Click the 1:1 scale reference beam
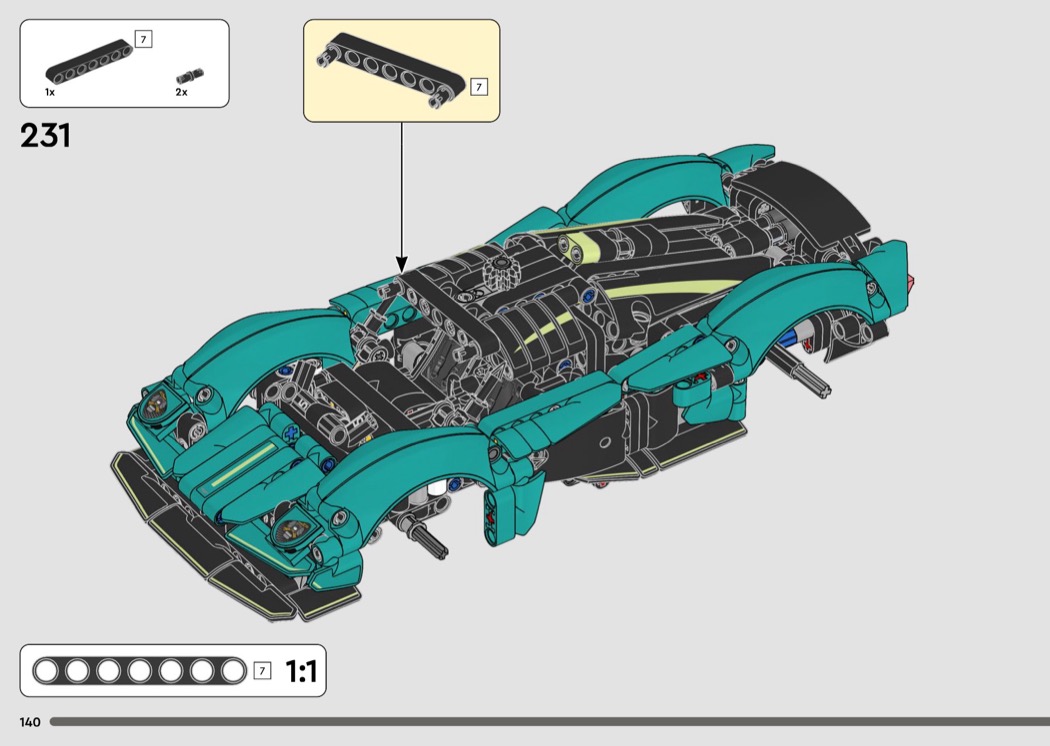 pyautogui.click(x=138, y=670)
